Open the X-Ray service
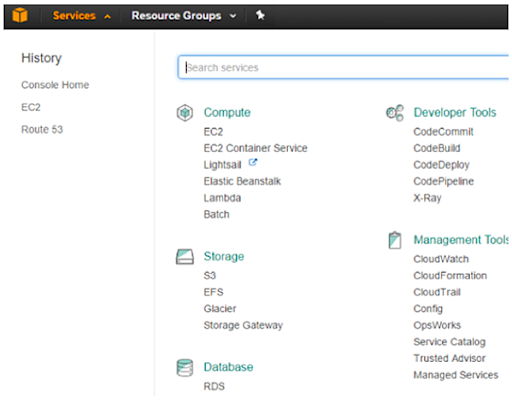 [x=428, y=198]
